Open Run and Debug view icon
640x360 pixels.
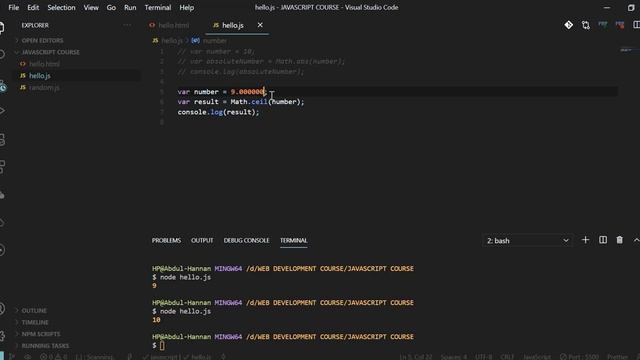point(2,111)
